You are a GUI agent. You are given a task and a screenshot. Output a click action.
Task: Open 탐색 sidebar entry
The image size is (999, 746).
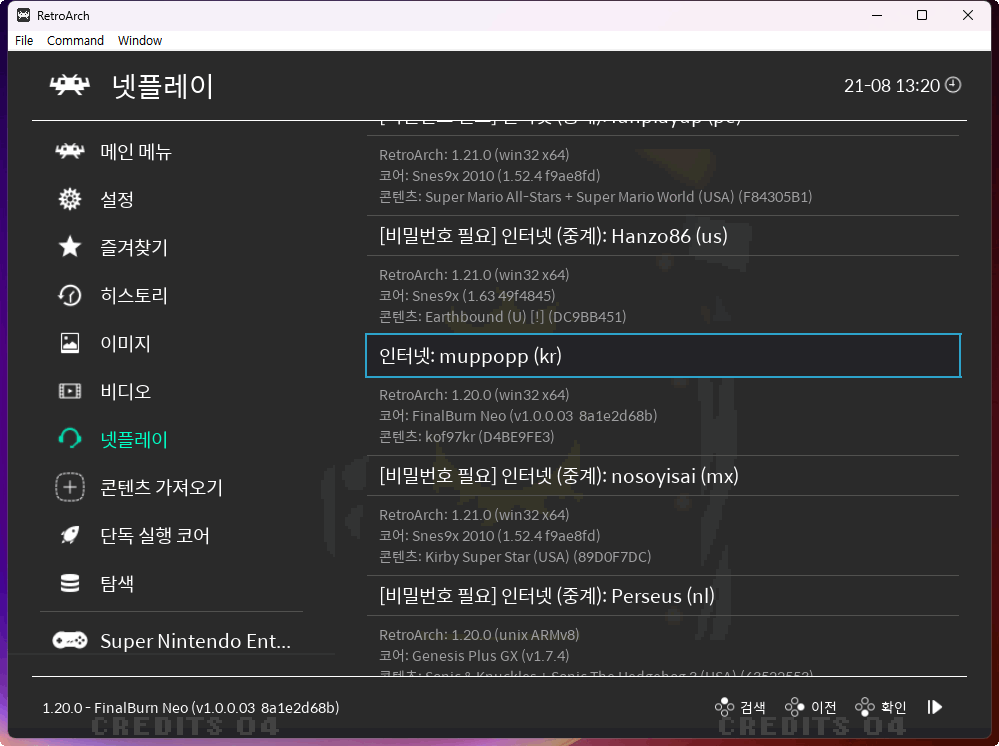117,583
